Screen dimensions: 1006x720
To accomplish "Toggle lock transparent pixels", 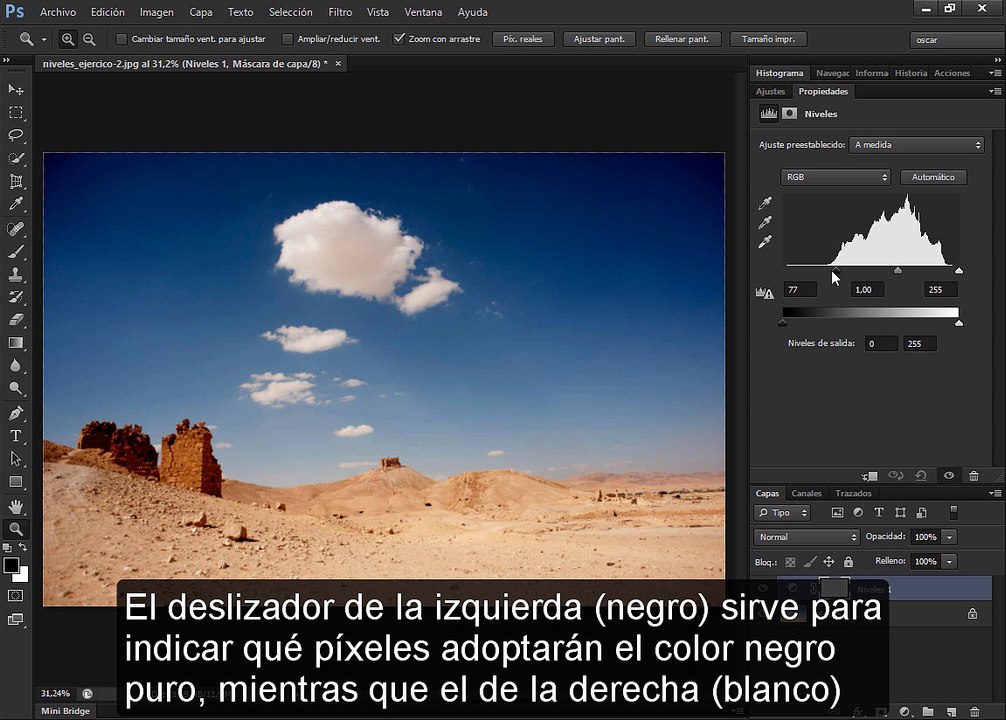I will (x=790, y=562).
